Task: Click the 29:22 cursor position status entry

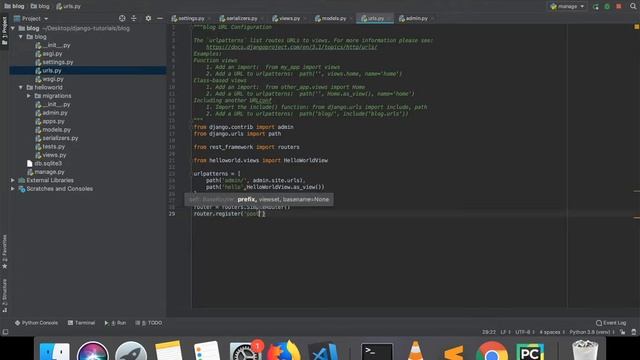Action: (489, 332)
